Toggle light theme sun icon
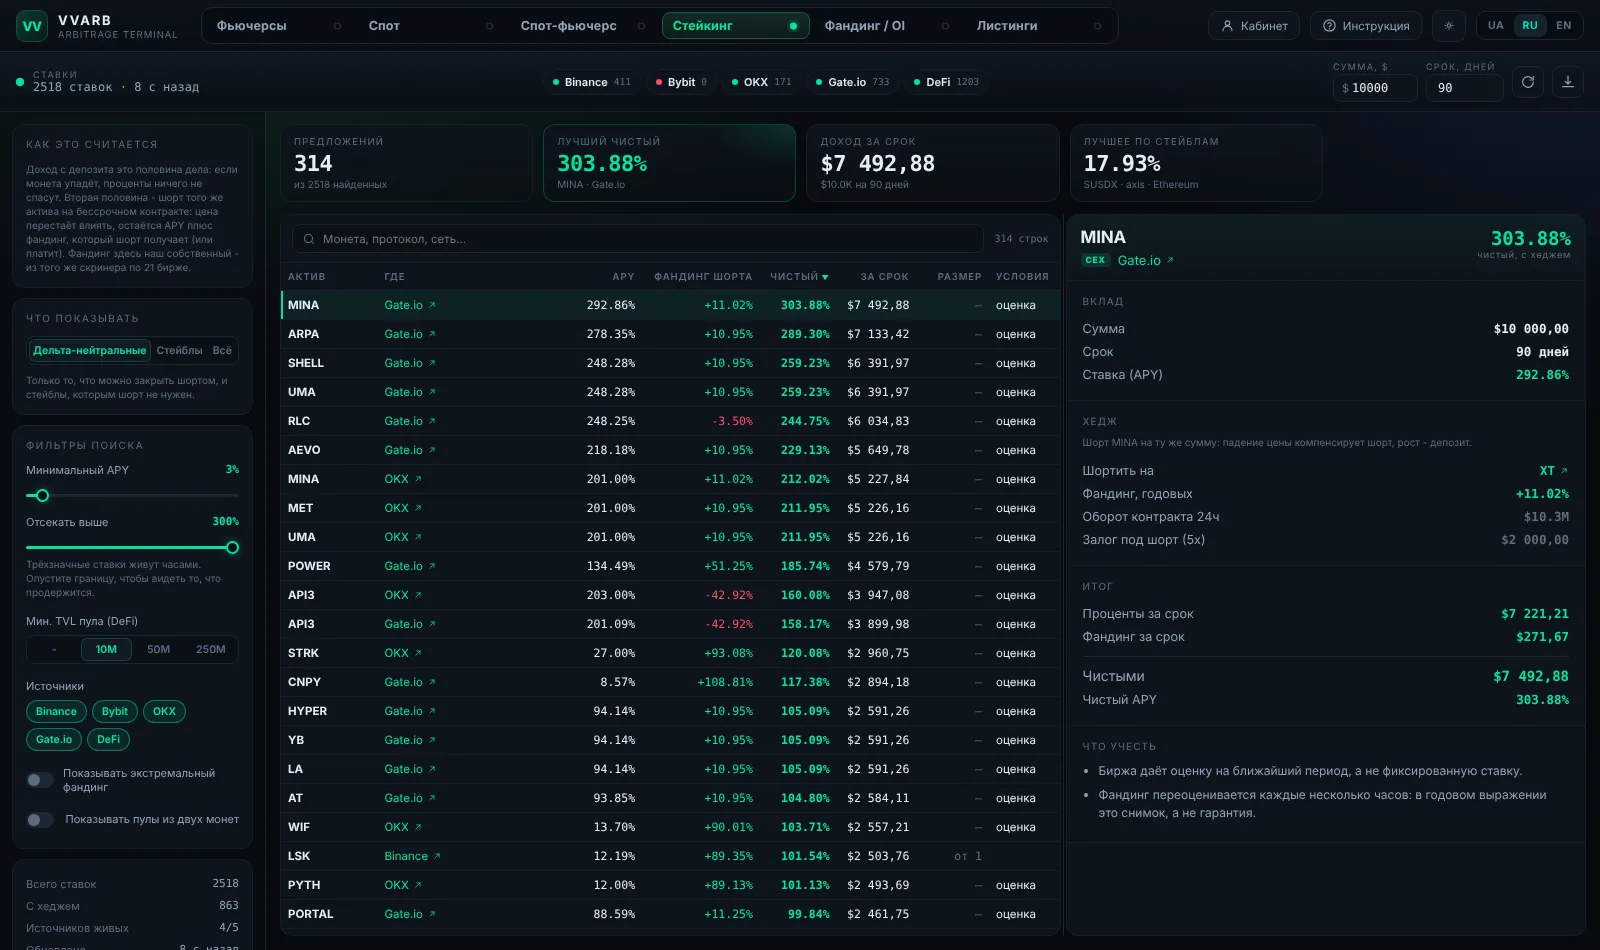Screen dimensions: 1600x950 pyautogui.click(x=1448, y=26)
